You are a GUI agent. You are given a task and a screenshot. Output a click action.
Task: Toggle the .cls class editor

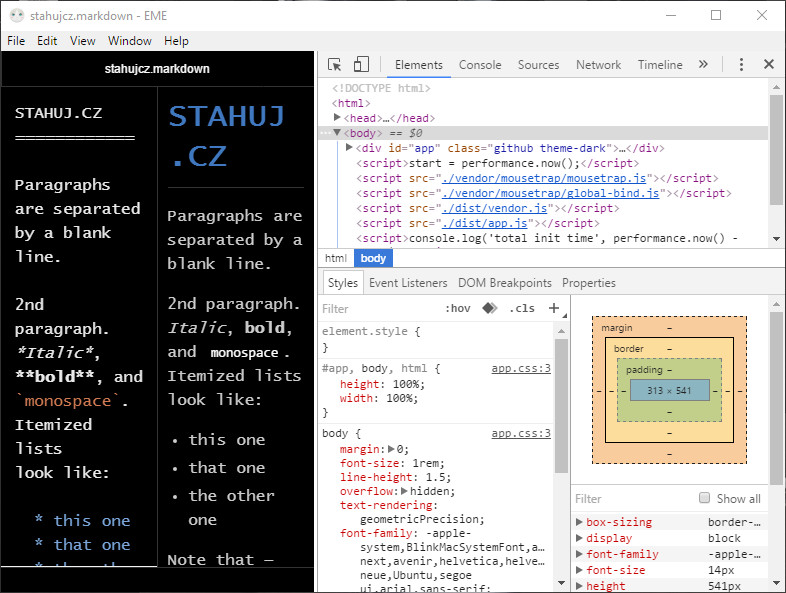[x=522, y=308]
